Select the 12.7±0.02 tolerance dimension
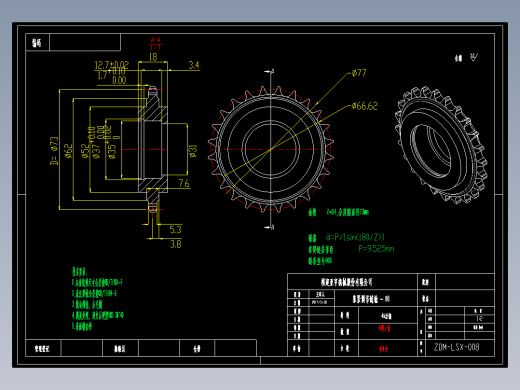This screenshot has width=520, height=390. (x=111, y=65)
